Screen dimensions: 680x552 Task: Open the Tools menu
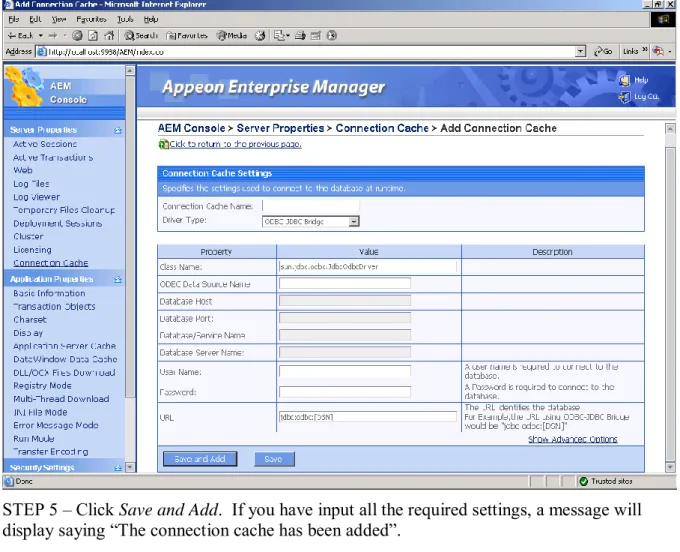125,19
